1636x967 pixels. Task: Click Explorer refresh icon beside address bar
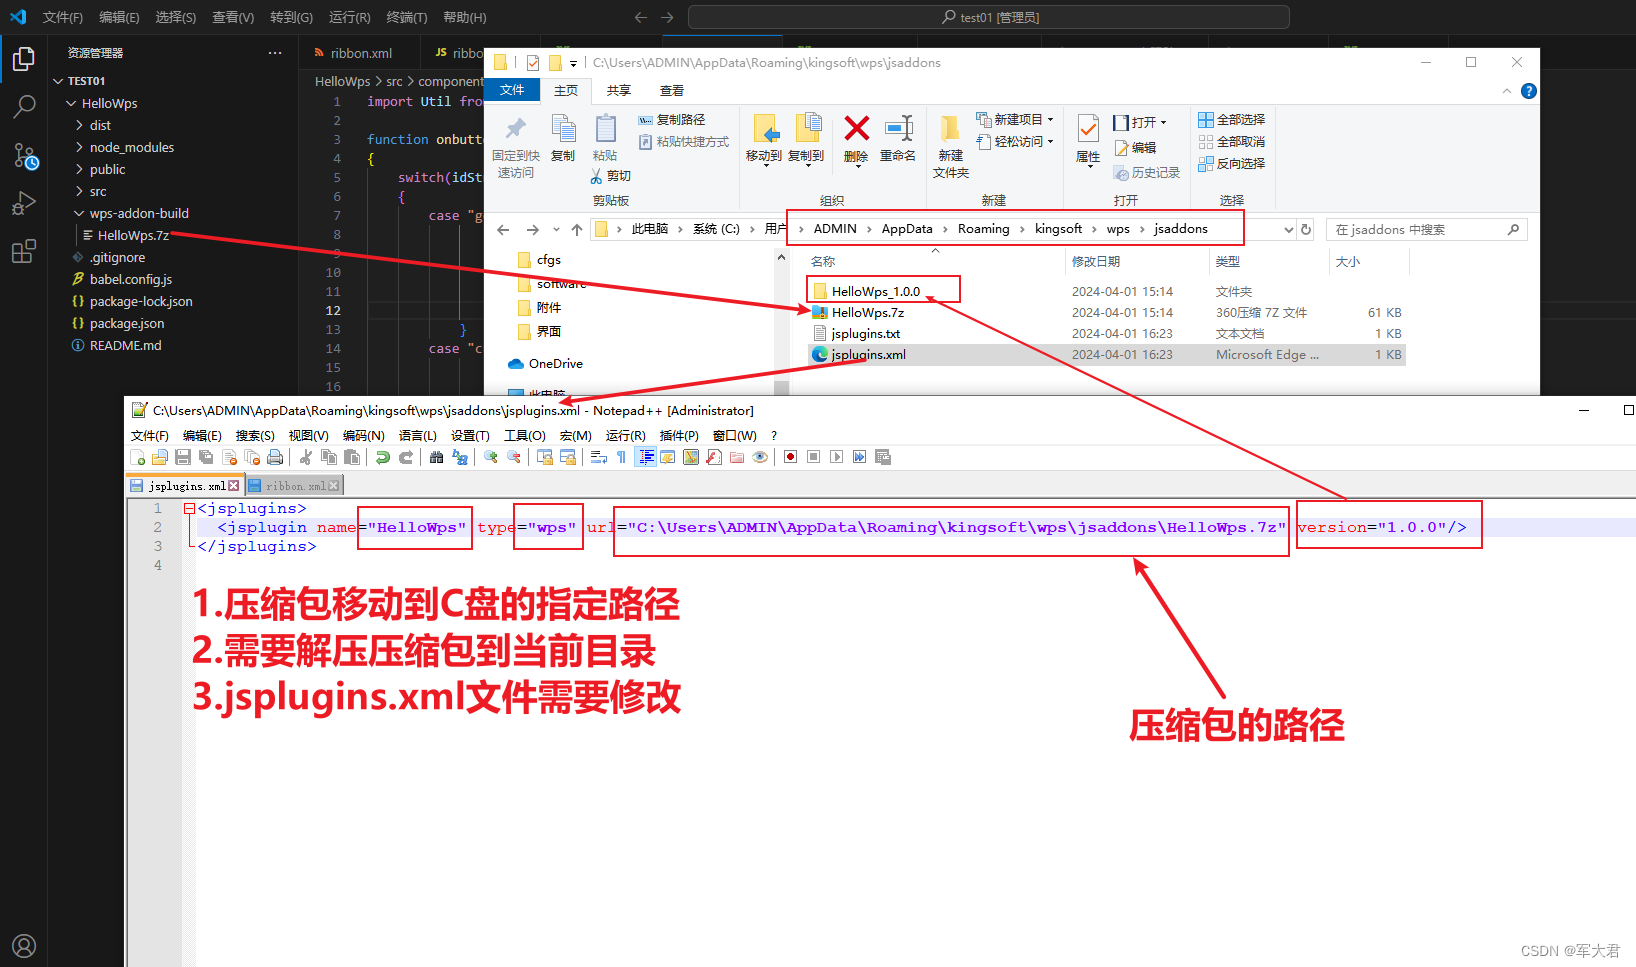[x=1305, y=229]
